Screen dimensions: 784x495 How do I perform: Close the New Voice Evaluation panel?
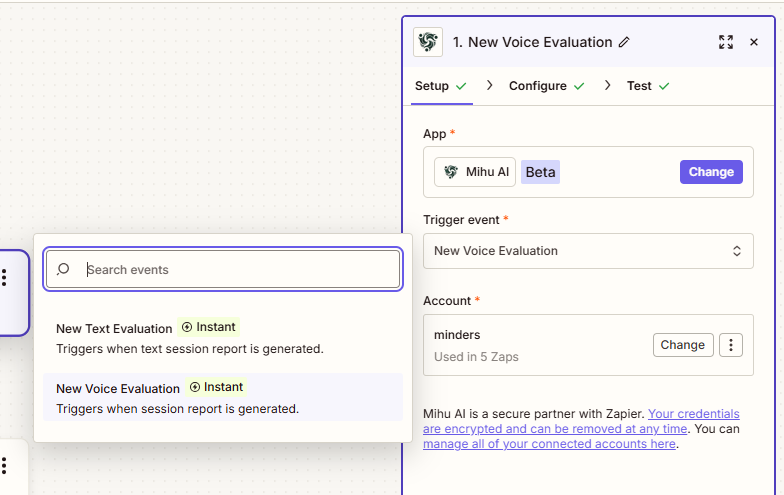pos(754,42)
